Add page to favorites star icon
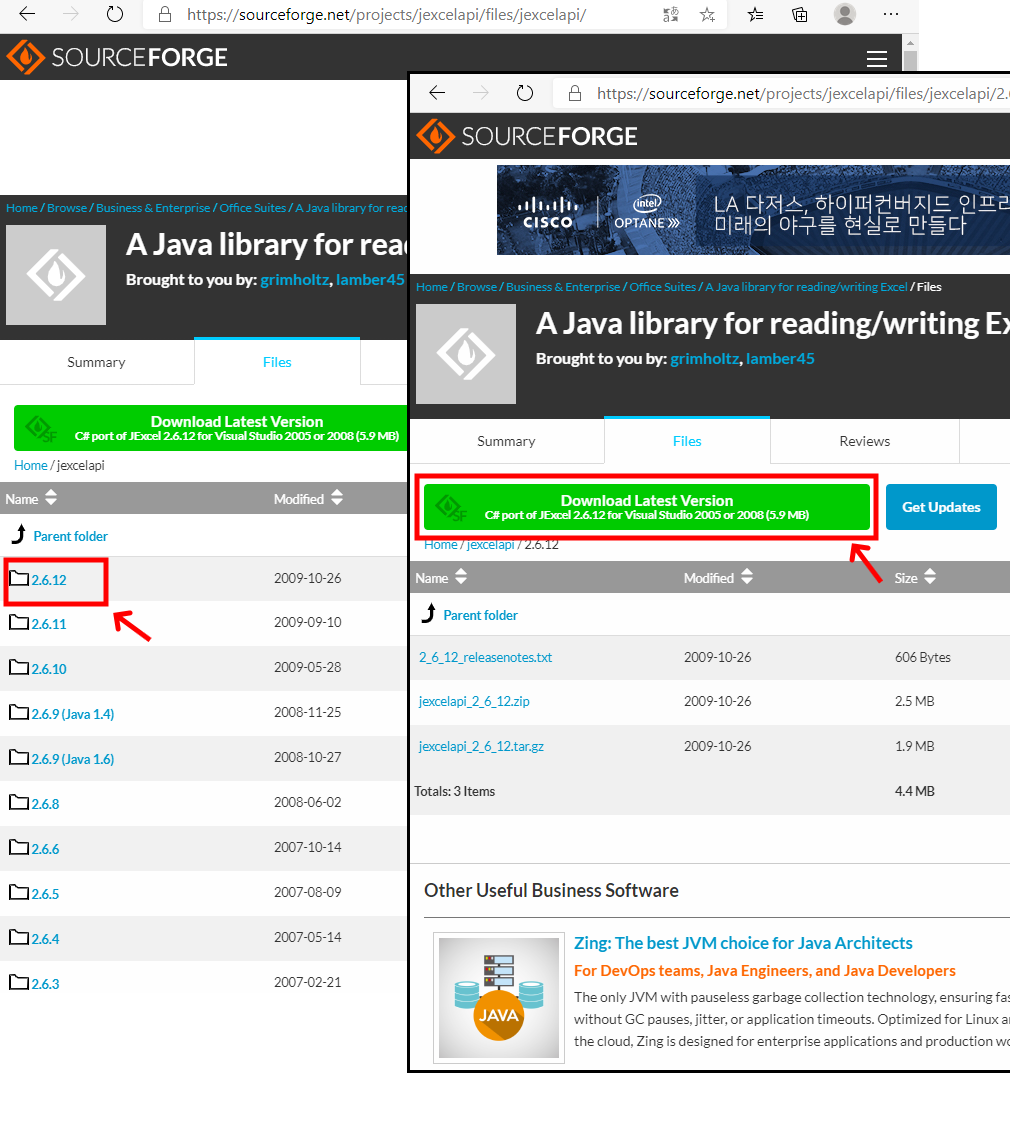Image resolution: width=1010 pixels, height=1131 pixels. 707,14
